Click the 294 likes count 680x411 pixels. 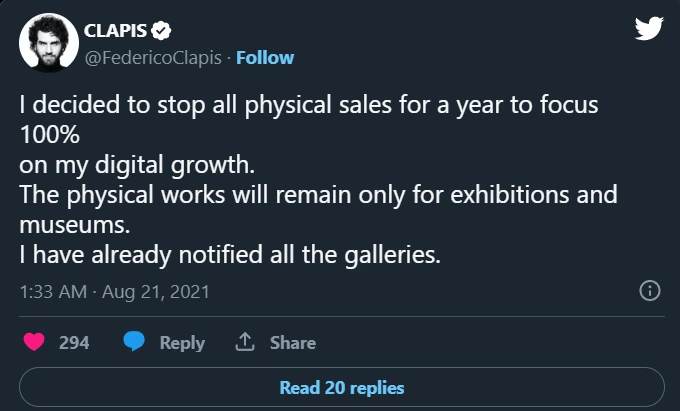(x=74, y=342)
